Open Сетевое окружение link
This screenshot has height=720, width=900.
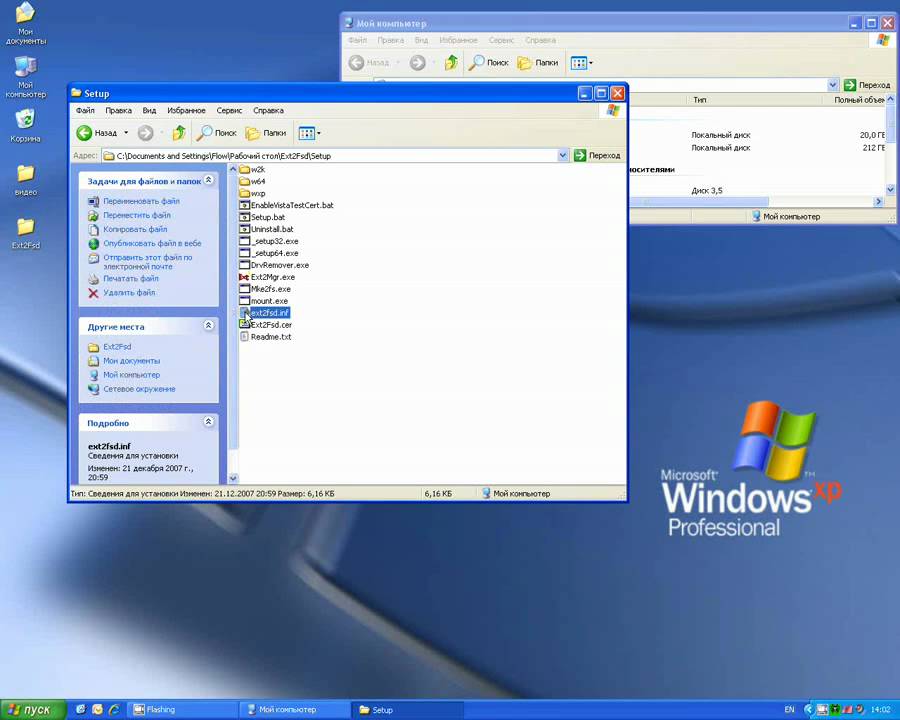point(139,389)
